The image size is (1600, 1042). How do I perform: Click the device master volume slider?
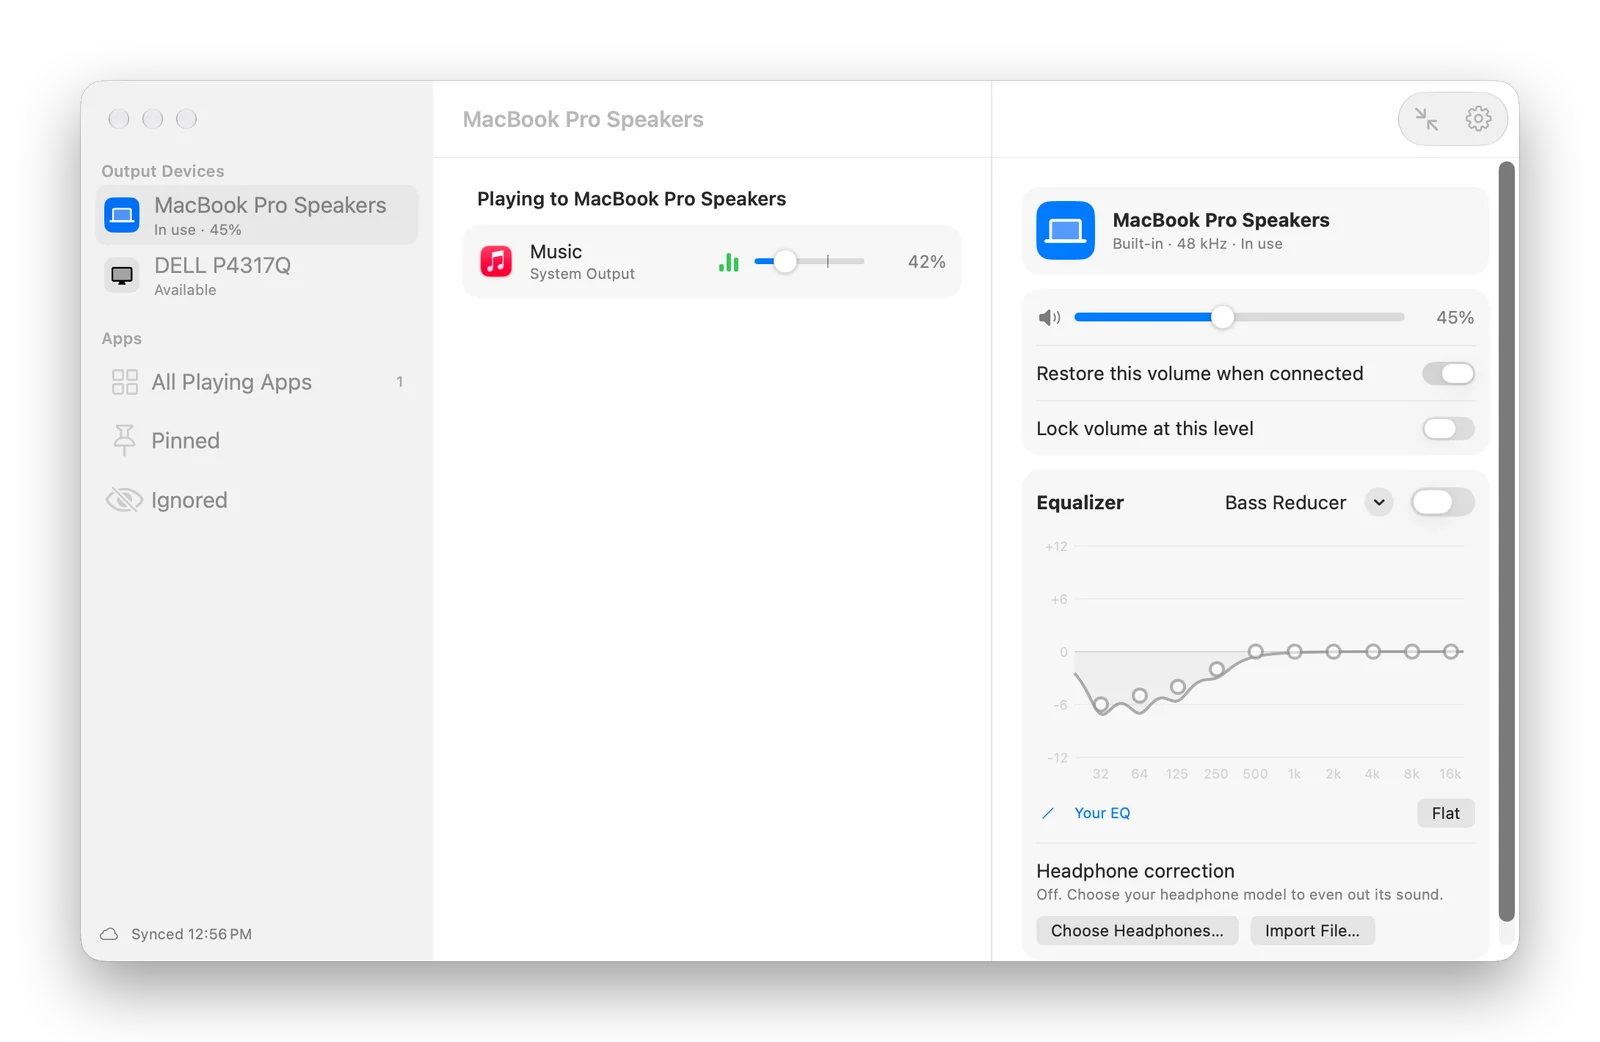1239,317
